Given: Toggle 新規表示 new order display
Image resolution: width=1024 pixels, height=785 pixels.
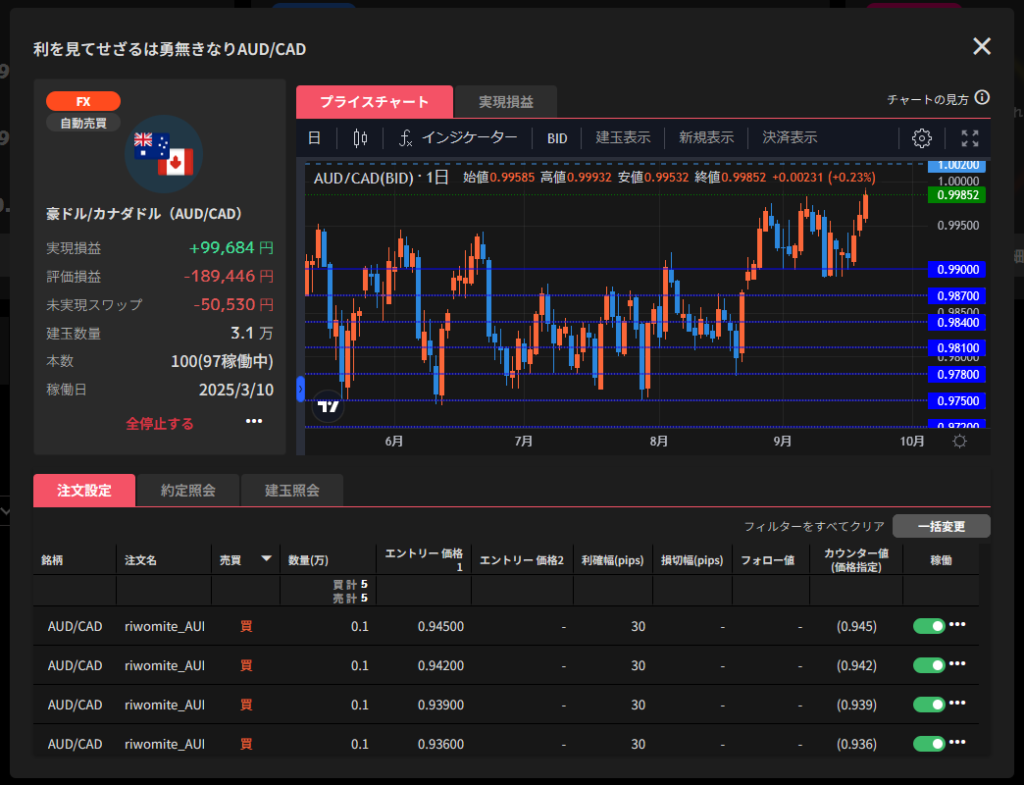Looking at the screenshot, I should (x=706, y=138).
